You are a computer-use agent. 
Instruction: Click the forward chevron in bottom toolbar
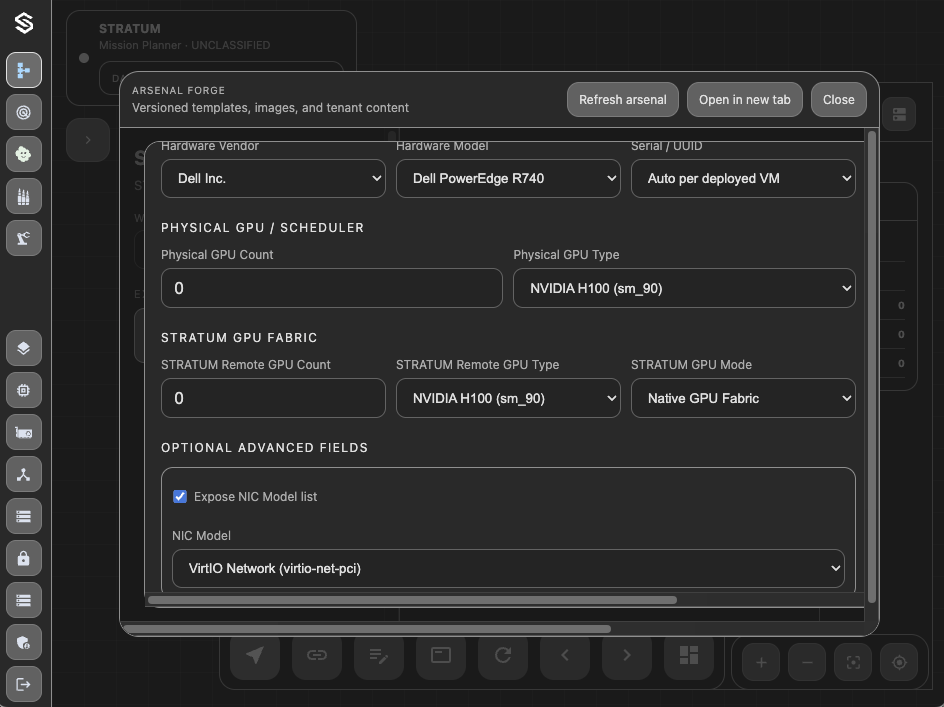pyautogui.click(x=627, y=655)
